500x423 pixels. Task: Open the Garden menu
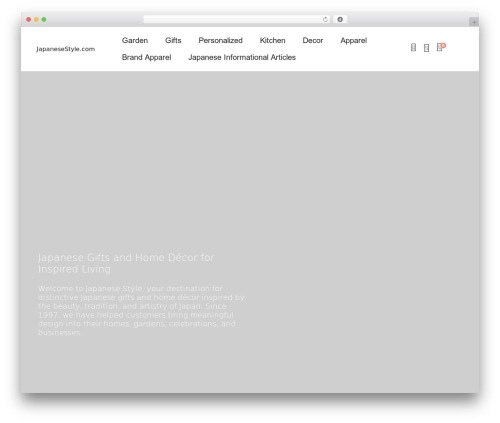coord(135,40)
